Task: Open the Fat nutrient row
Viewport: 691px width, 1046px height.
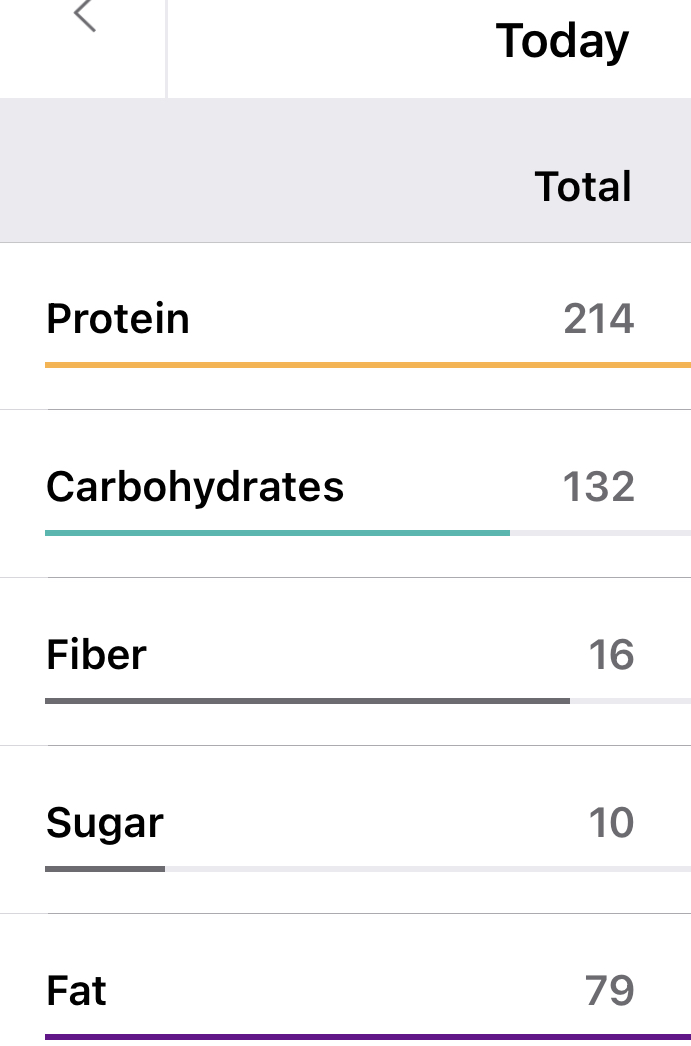Action: click(x=76, y=991)
